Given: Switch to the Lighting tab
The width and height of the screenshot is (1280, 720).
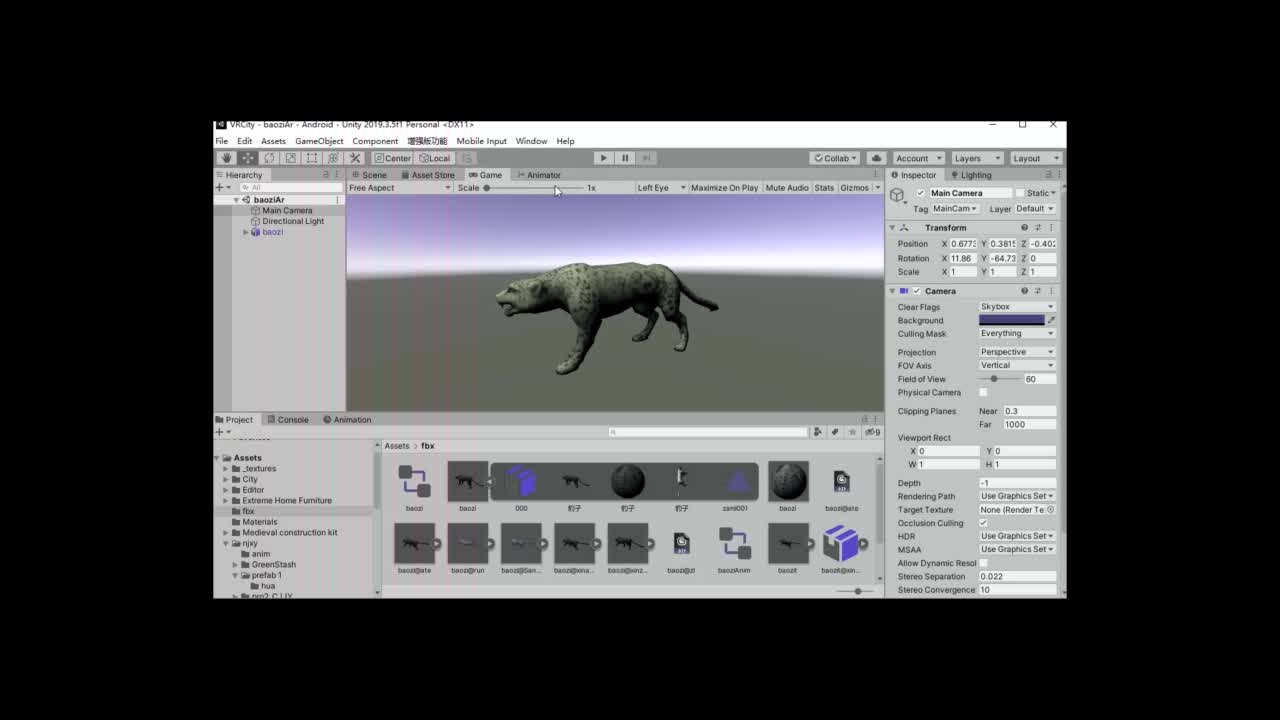Looking at the screenshot, I should [x=971, y=175].
